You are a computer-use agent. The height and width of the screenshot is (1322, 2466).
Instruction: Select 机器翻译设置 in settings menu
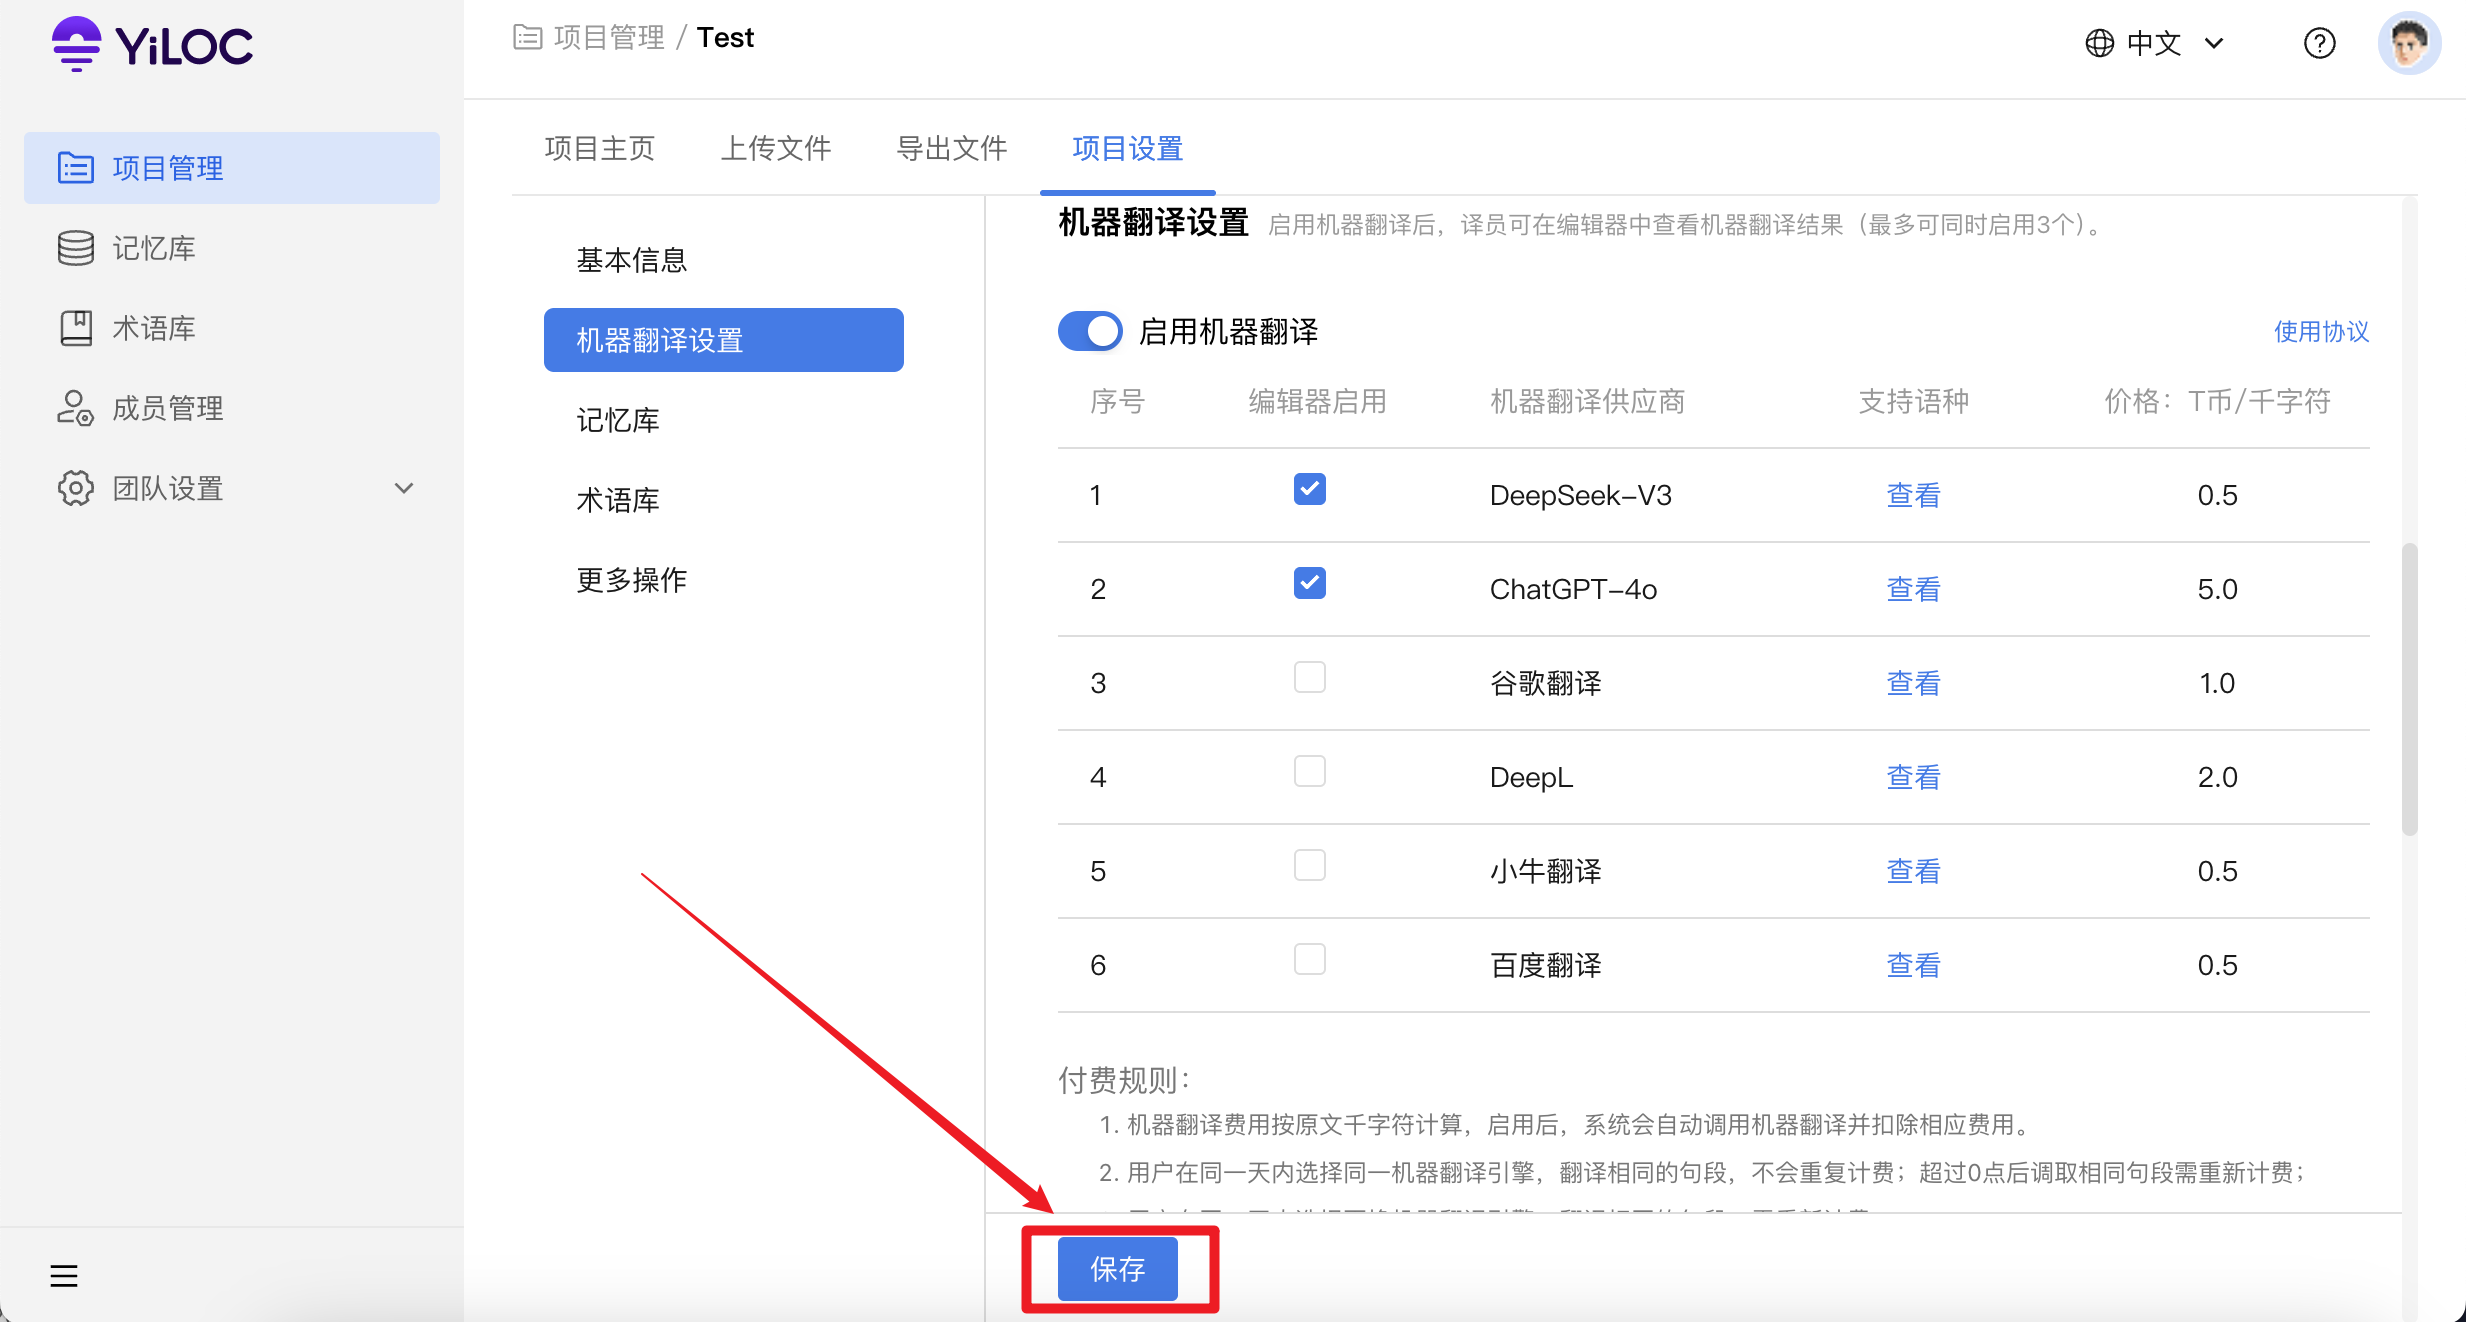point(724,340)
